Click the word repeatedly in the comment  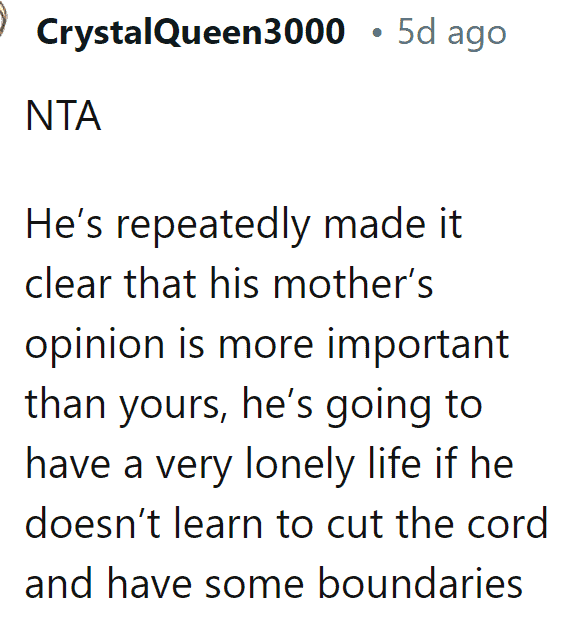[213, 226]
